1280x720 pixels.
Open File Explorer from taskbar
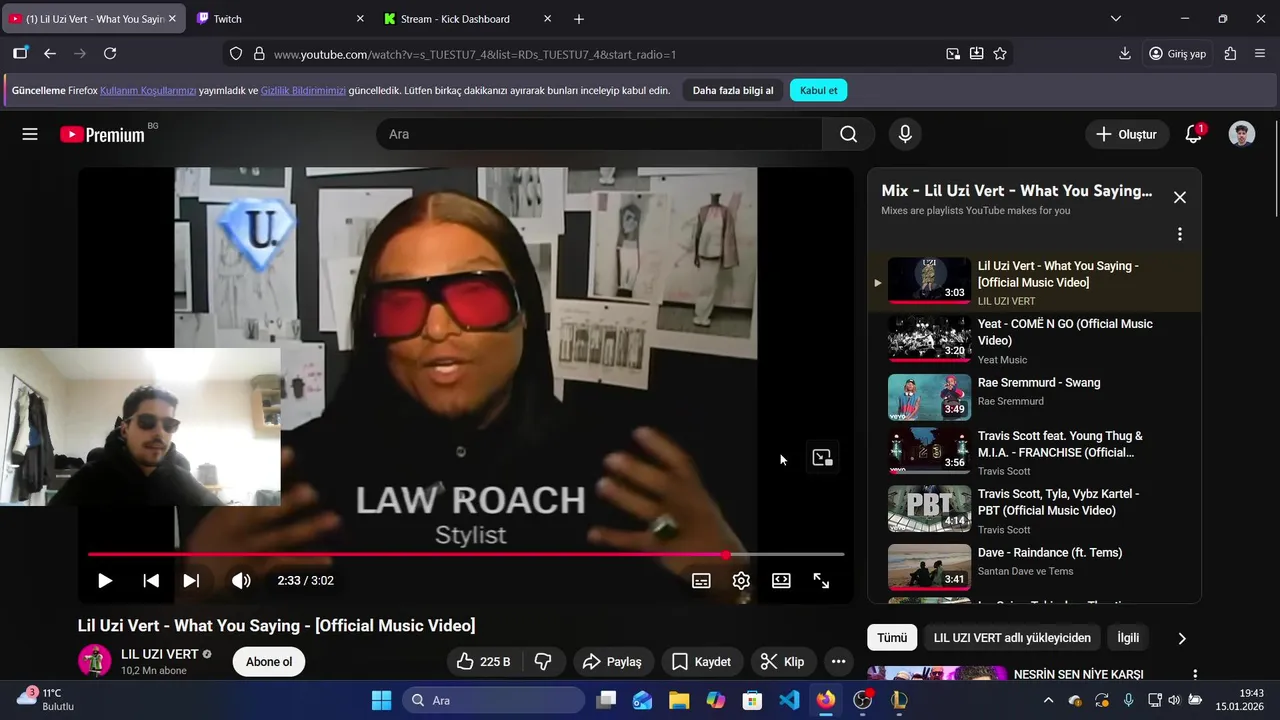(679, 700)
